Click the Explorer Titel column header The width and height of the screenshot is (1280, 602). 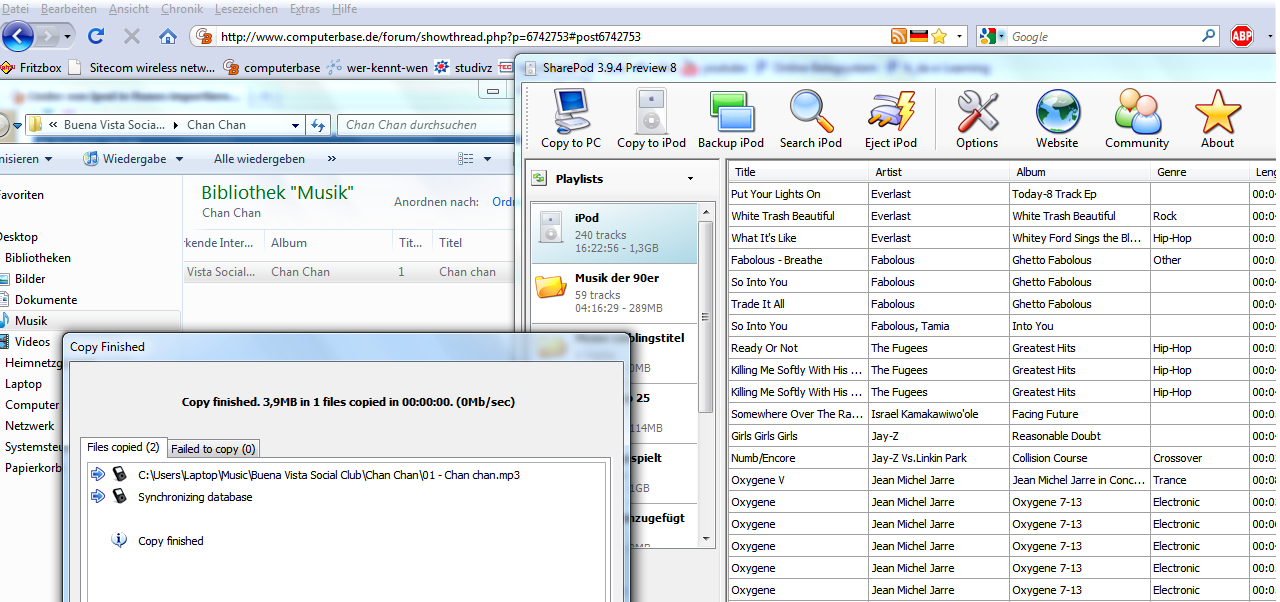coord(473,243)
